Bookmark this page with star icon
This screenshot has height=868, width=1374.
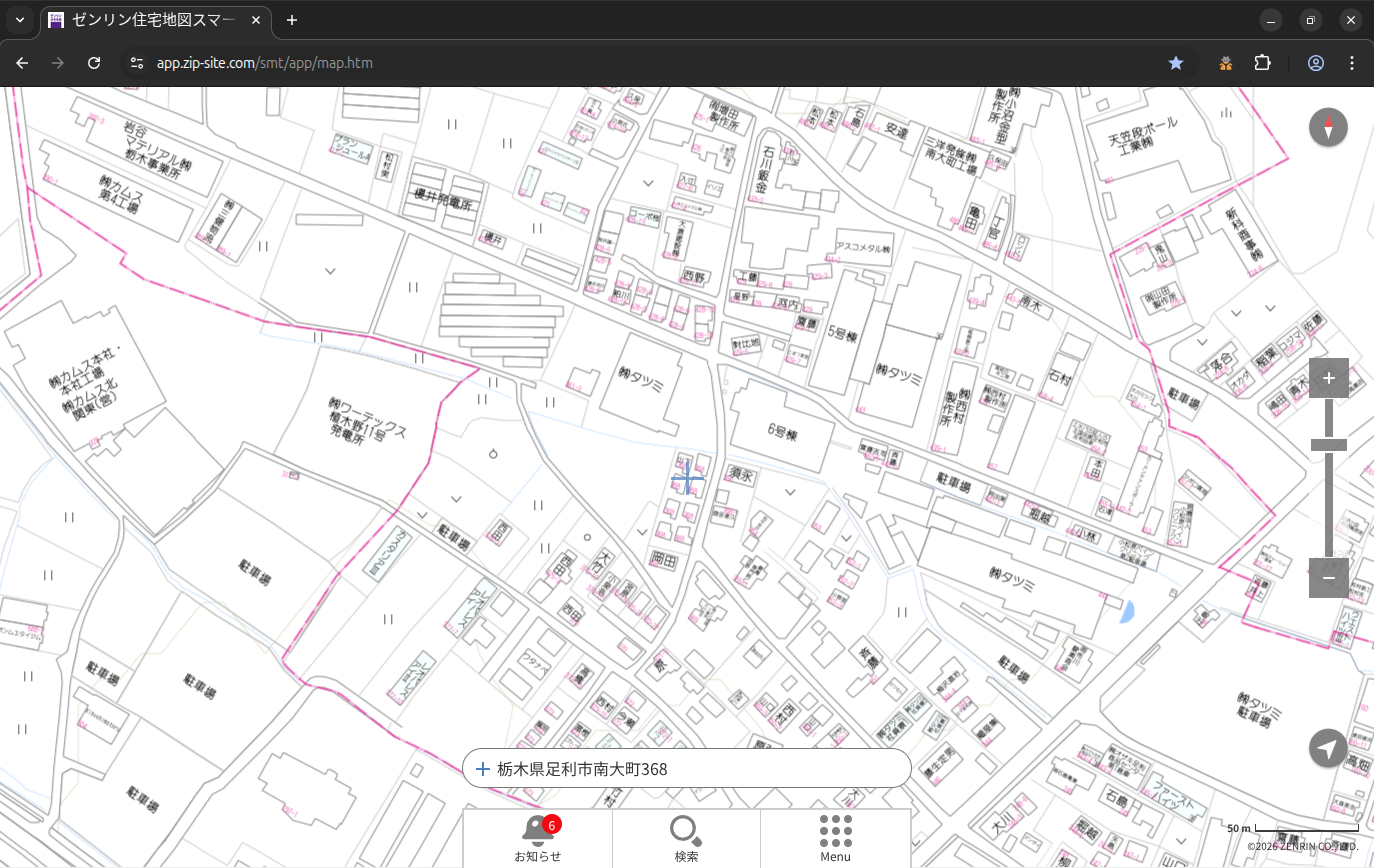(x=1176, y=63)
